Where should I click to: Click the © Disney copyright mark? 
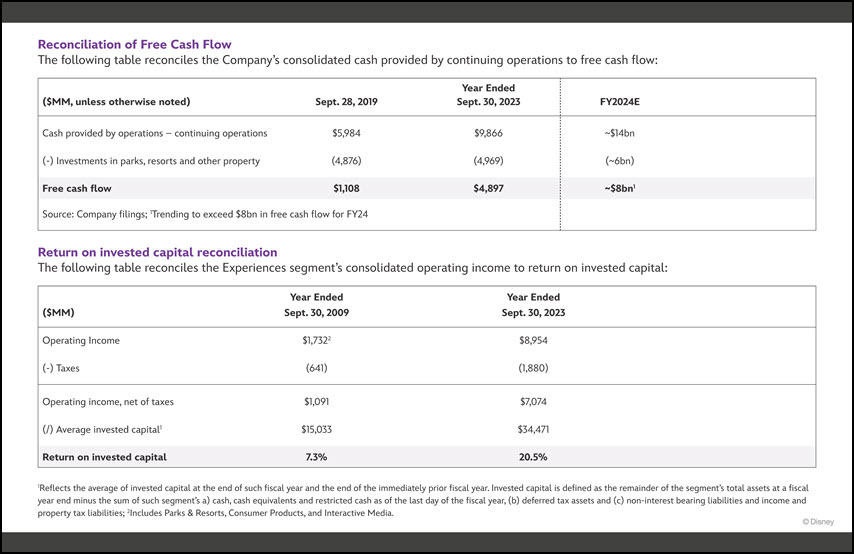(x=816, y=522)
